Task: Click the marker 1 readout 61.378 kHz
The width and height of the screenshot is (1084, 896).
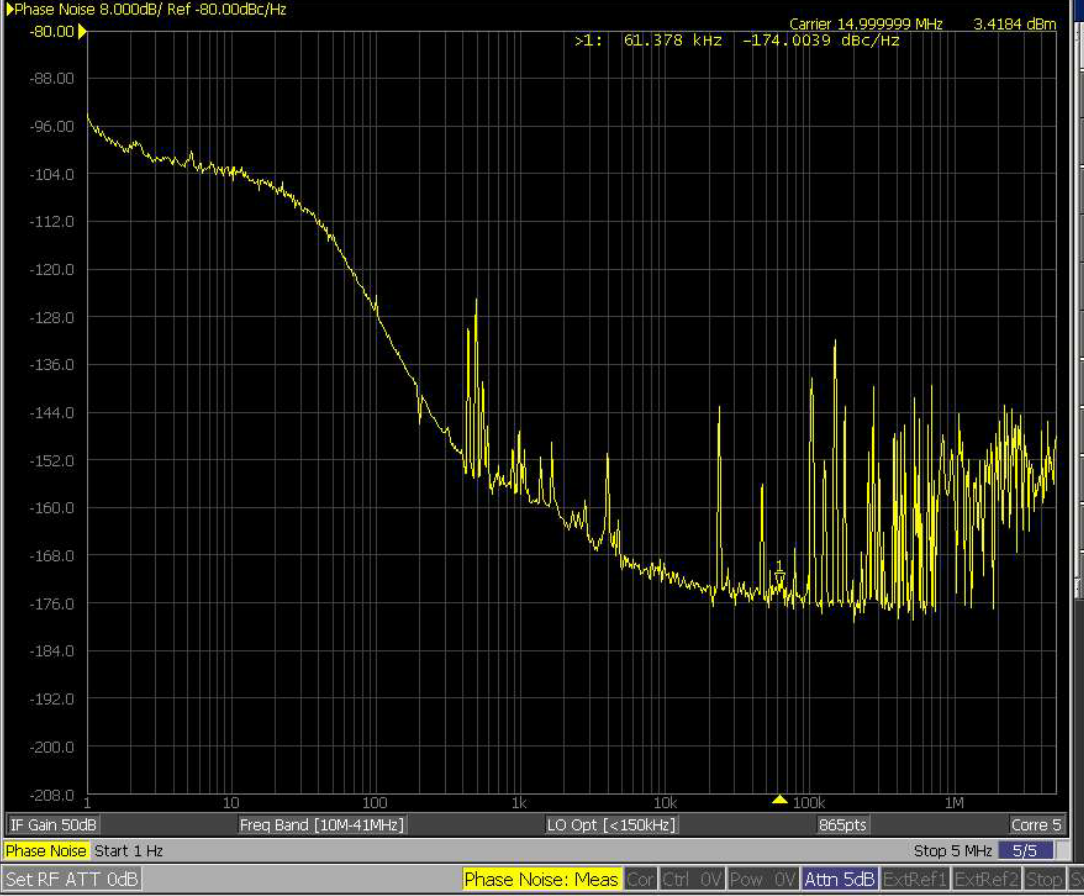Action: [672, 41]
